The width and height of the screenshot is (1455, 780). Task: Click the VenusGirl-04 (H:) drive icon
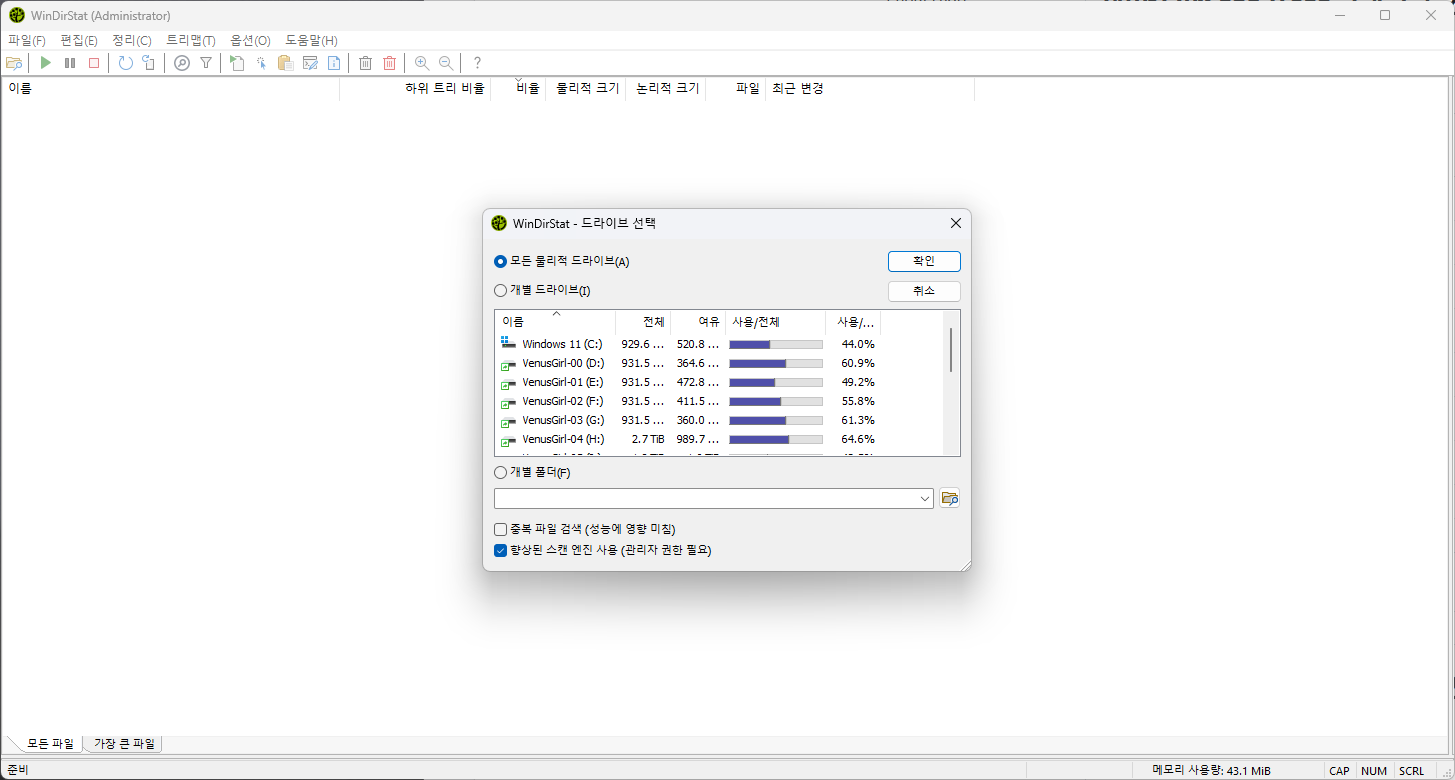click(x=508, y=439)
